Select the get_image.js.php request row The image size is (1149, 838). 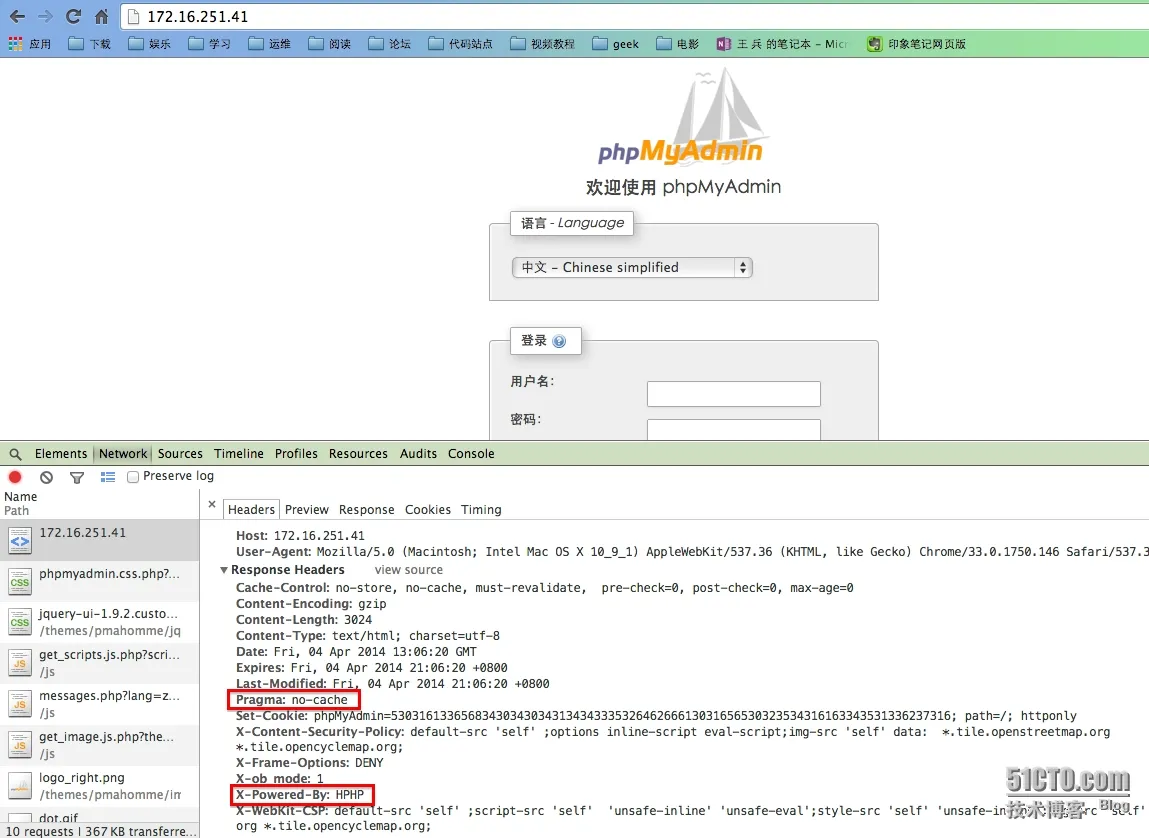click(x=100, y=745)
